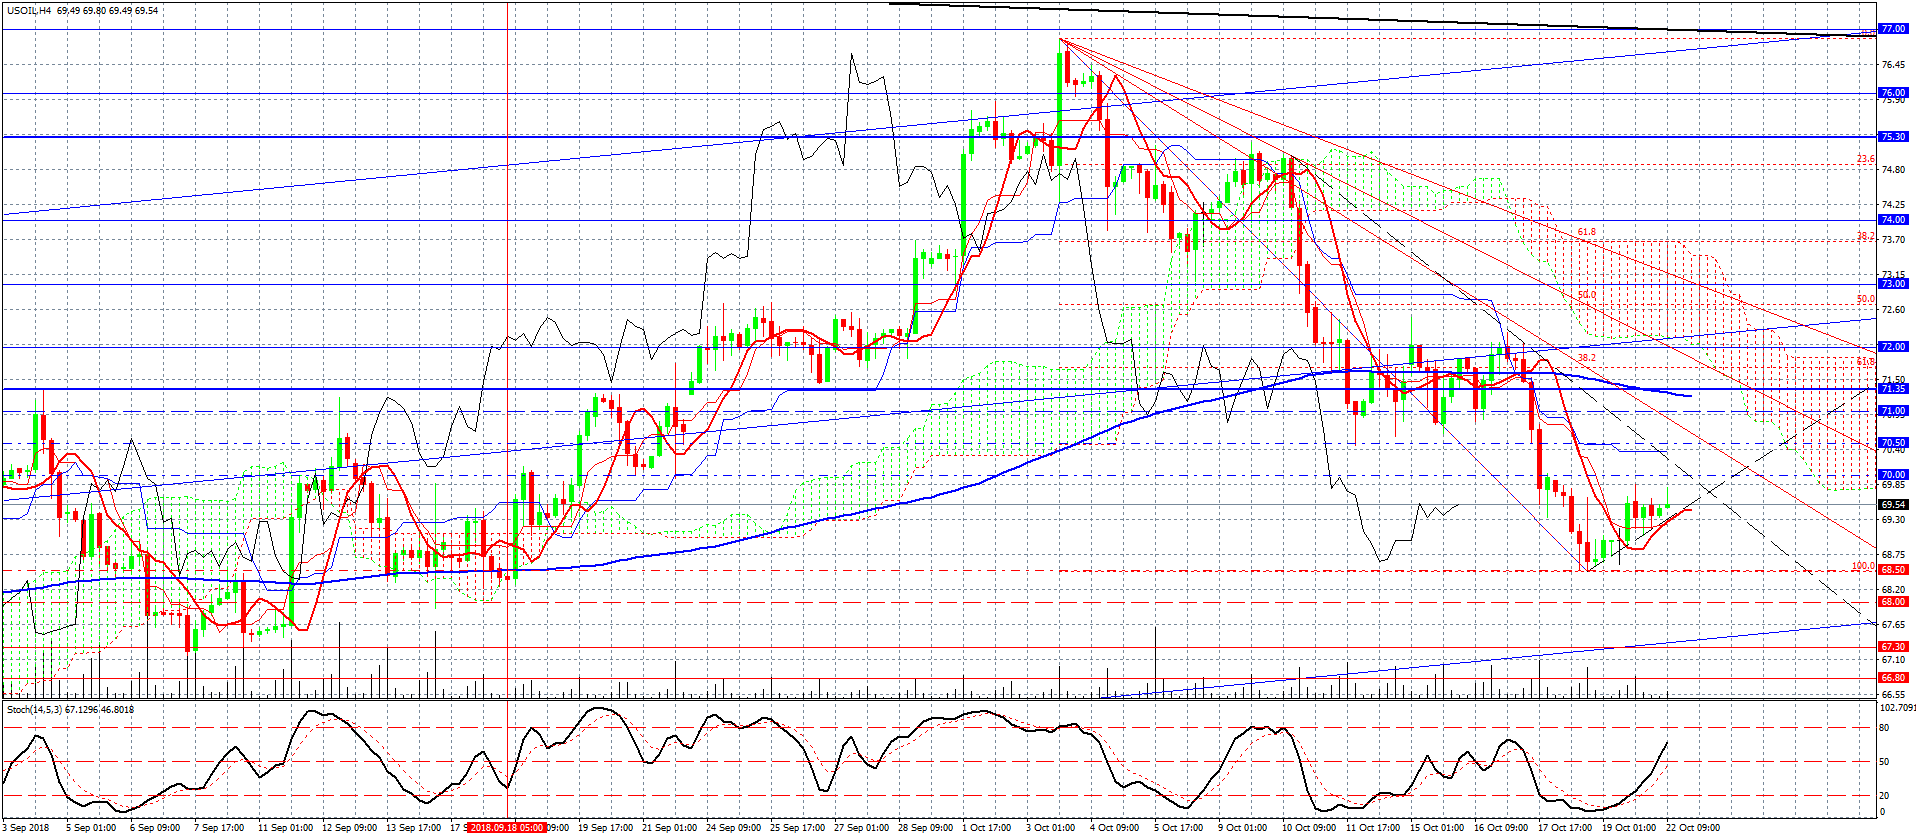Click the 1 Oct 17:00 time label
Viewport: 1916px width, 839px height.
coord(987,828)
